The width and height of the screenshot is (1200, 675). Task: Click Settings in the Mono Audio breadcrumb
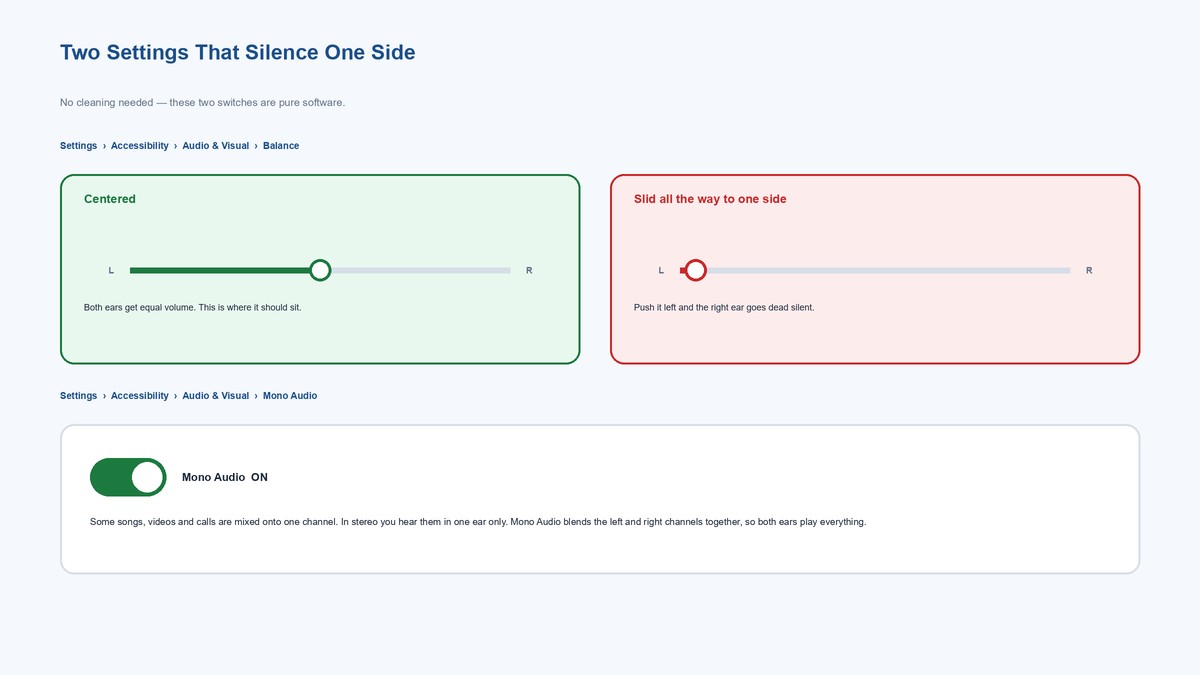point(78,396)
